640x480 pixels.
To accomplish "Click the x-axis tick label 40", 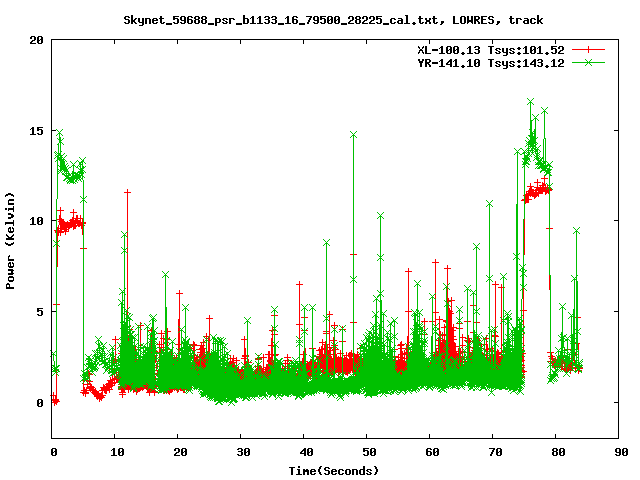I will (306, 452).
